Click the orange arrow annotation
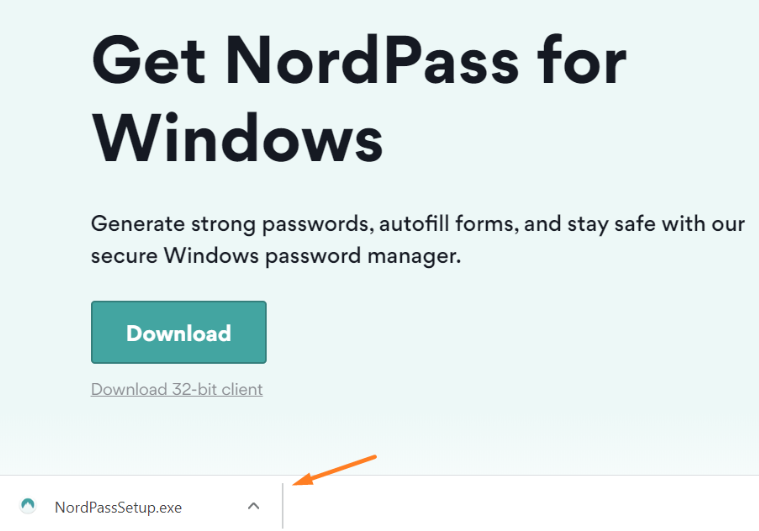The height and width of the screenshot is (531, 759). coord(334,470)
